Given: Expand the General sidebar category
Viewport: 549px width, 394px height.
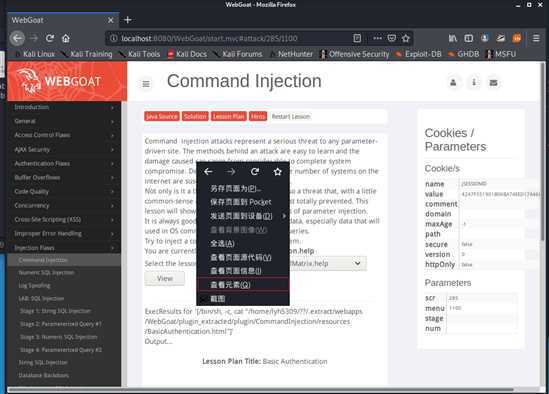Looking at the screenshot, I should click(64, 121).
